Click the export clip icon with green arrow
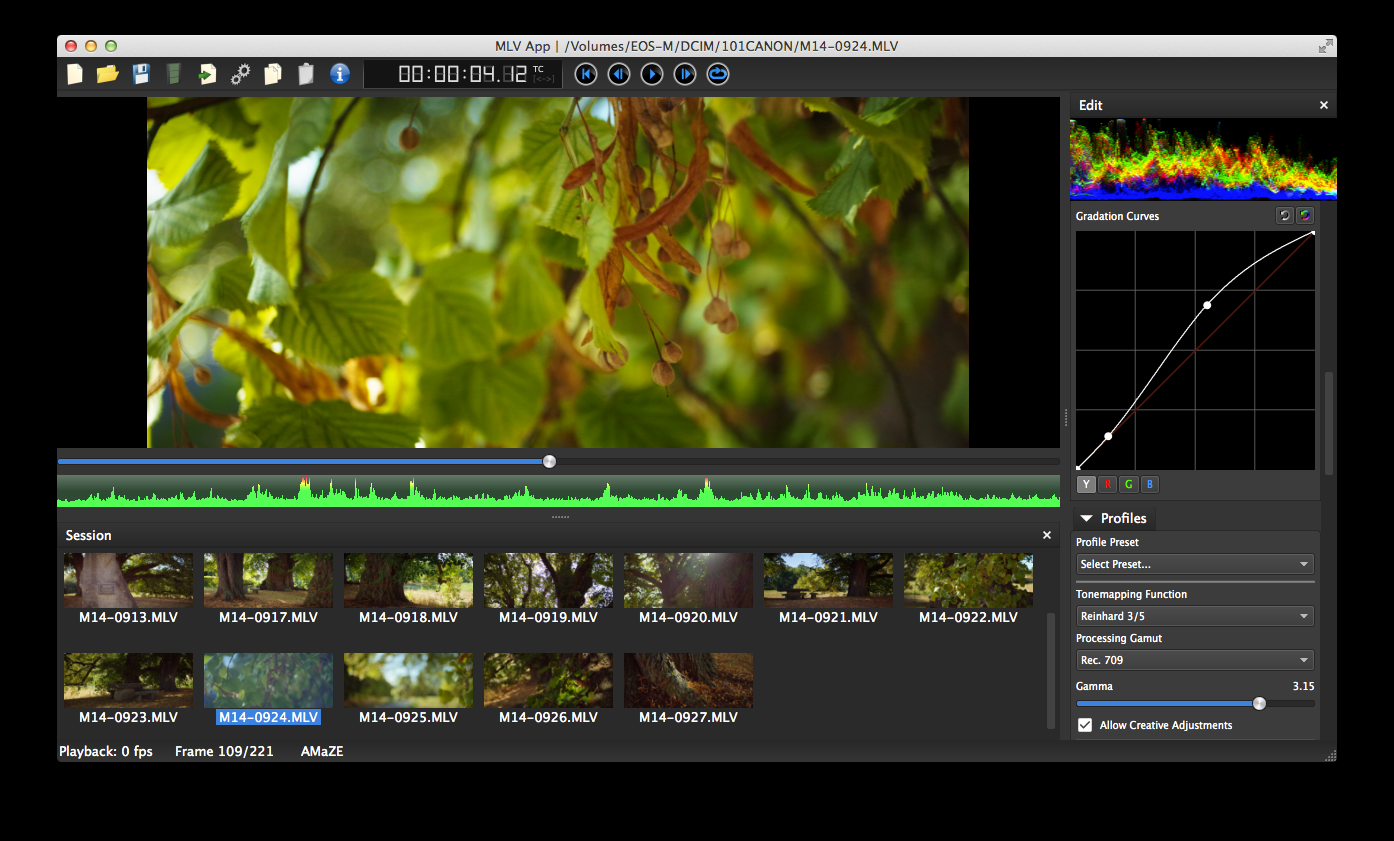This screenshot has width=1394, height=841. (x=207, y=74)
